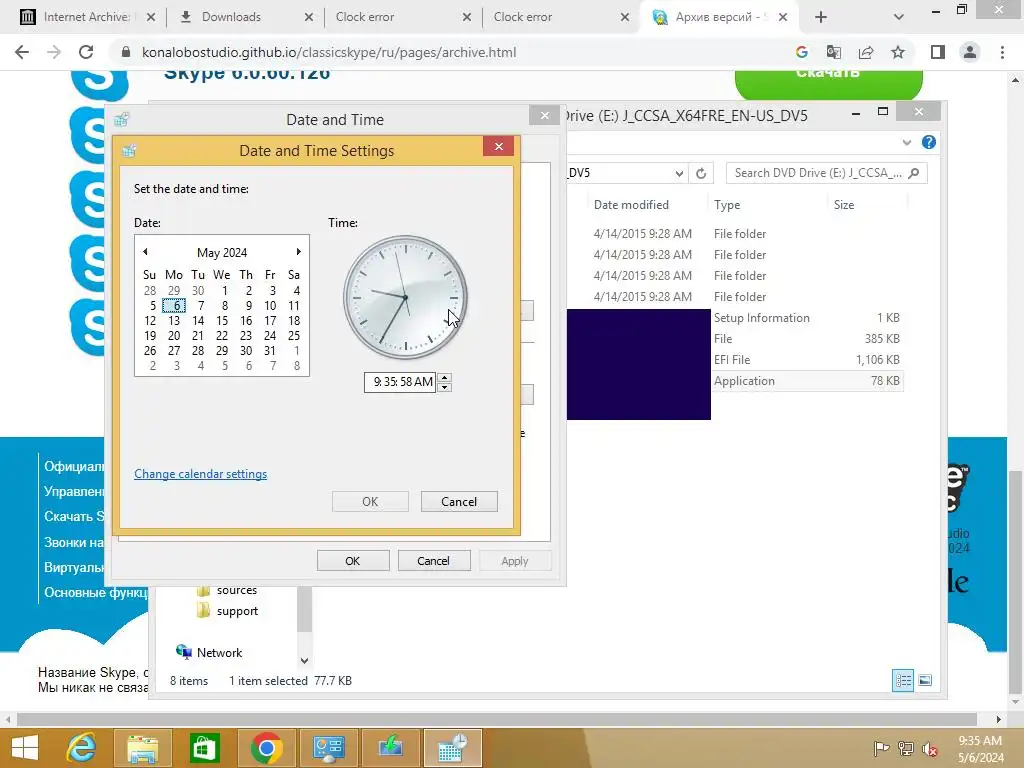Click the address bar URL
The width and height of the screenshot is (1024, 768).
tap(329, 52)
